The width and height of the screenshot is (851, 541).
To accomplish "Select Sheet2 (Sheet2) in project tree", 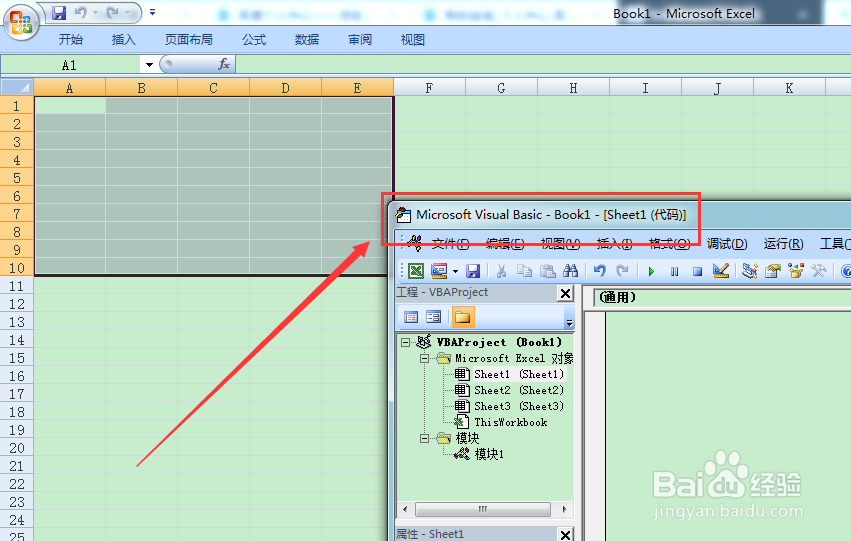I will [x=519, y=390].
